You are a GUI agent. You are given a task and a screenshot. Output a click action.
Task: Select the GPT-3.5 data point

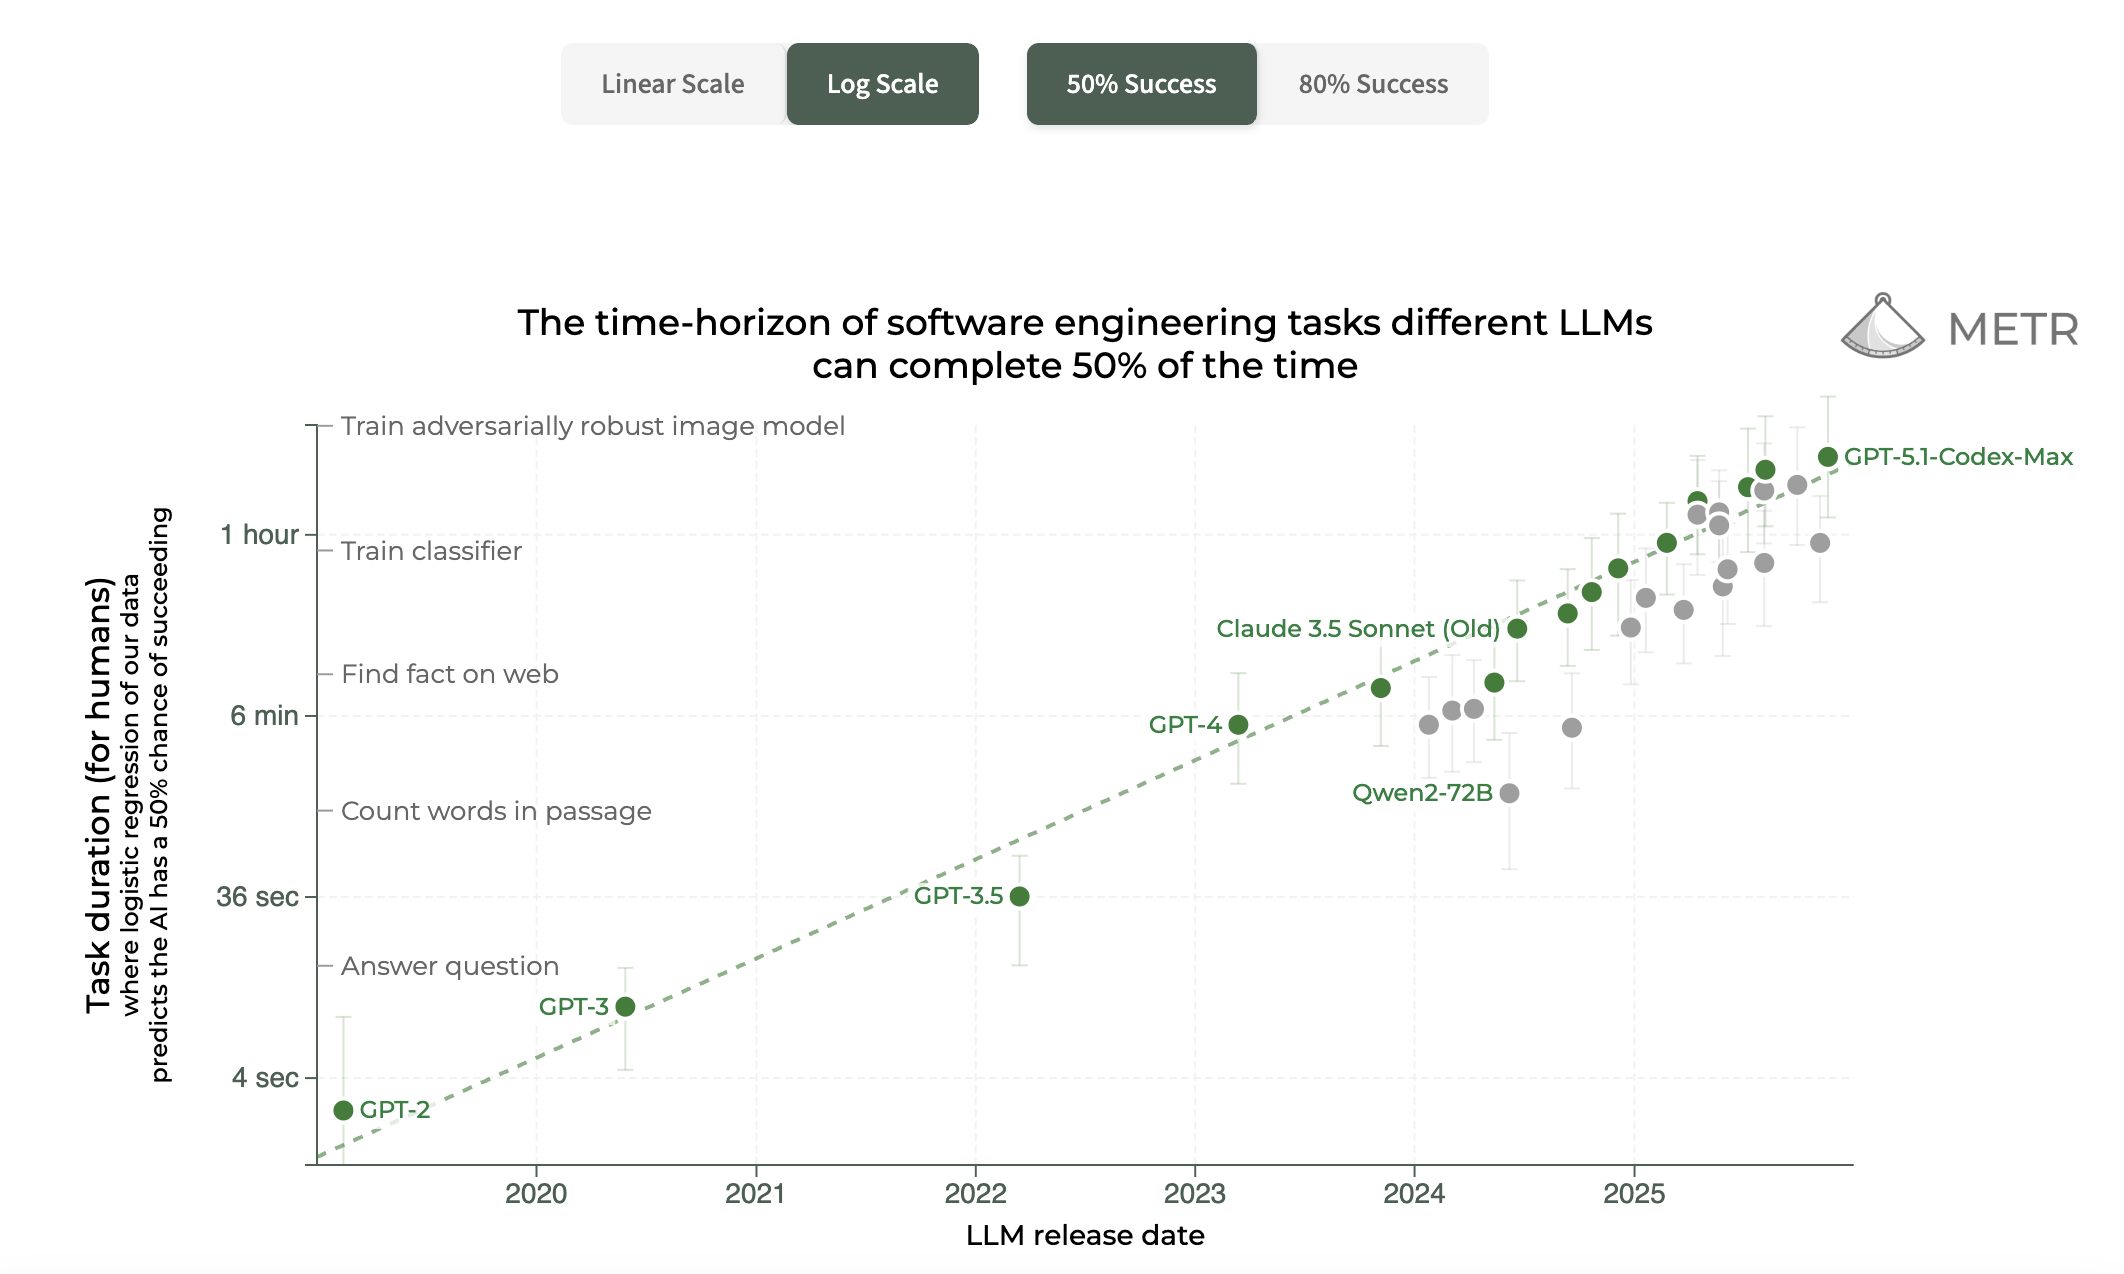coord(1019,896)
